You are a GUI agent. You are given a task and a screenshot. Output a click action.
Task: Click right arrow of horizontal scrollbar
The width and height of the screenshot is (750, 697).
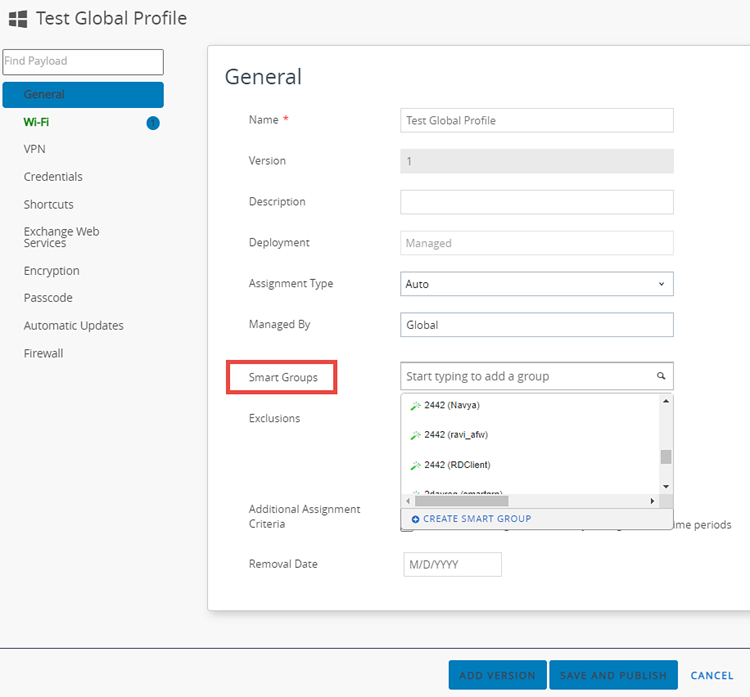(652, 501)
